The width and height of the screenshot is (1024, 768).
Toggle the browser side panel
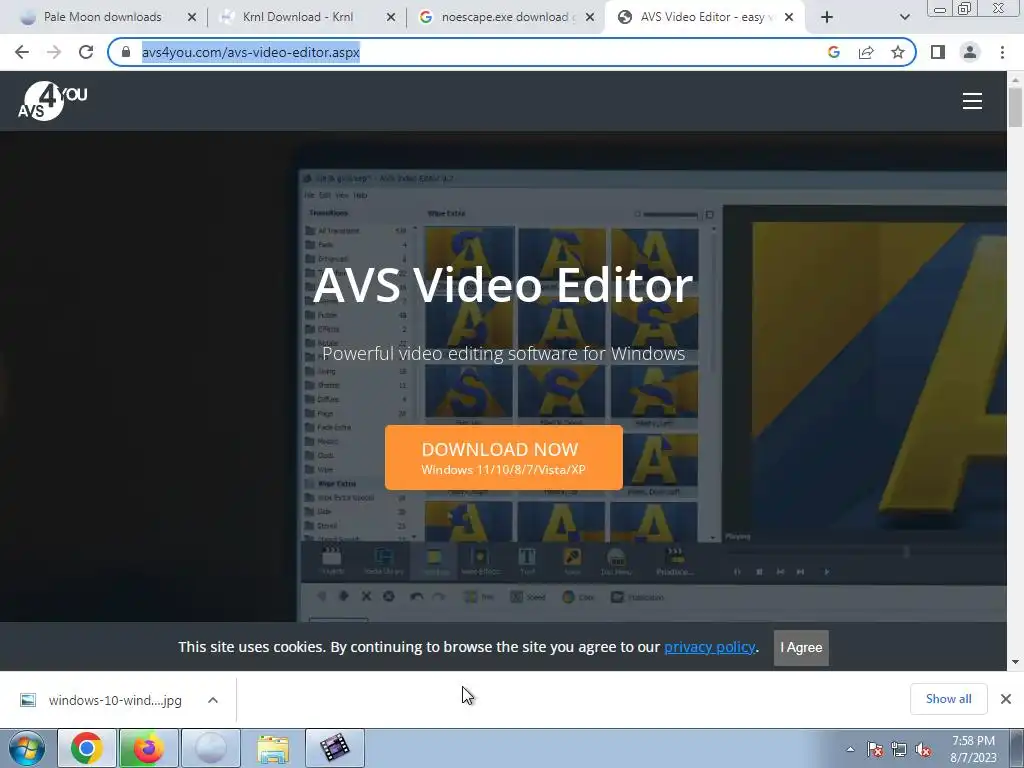point(938,52)
